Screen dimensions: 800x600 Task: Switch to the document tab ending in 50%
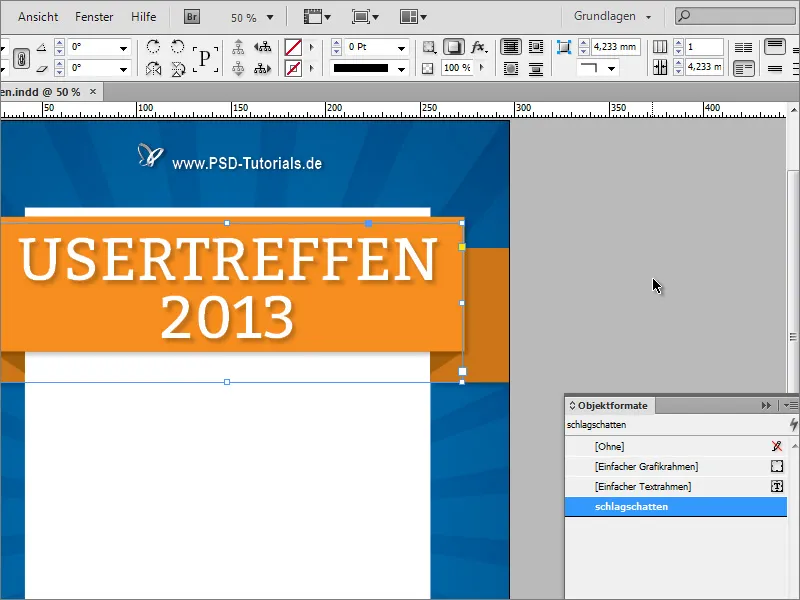pos(40,91)
